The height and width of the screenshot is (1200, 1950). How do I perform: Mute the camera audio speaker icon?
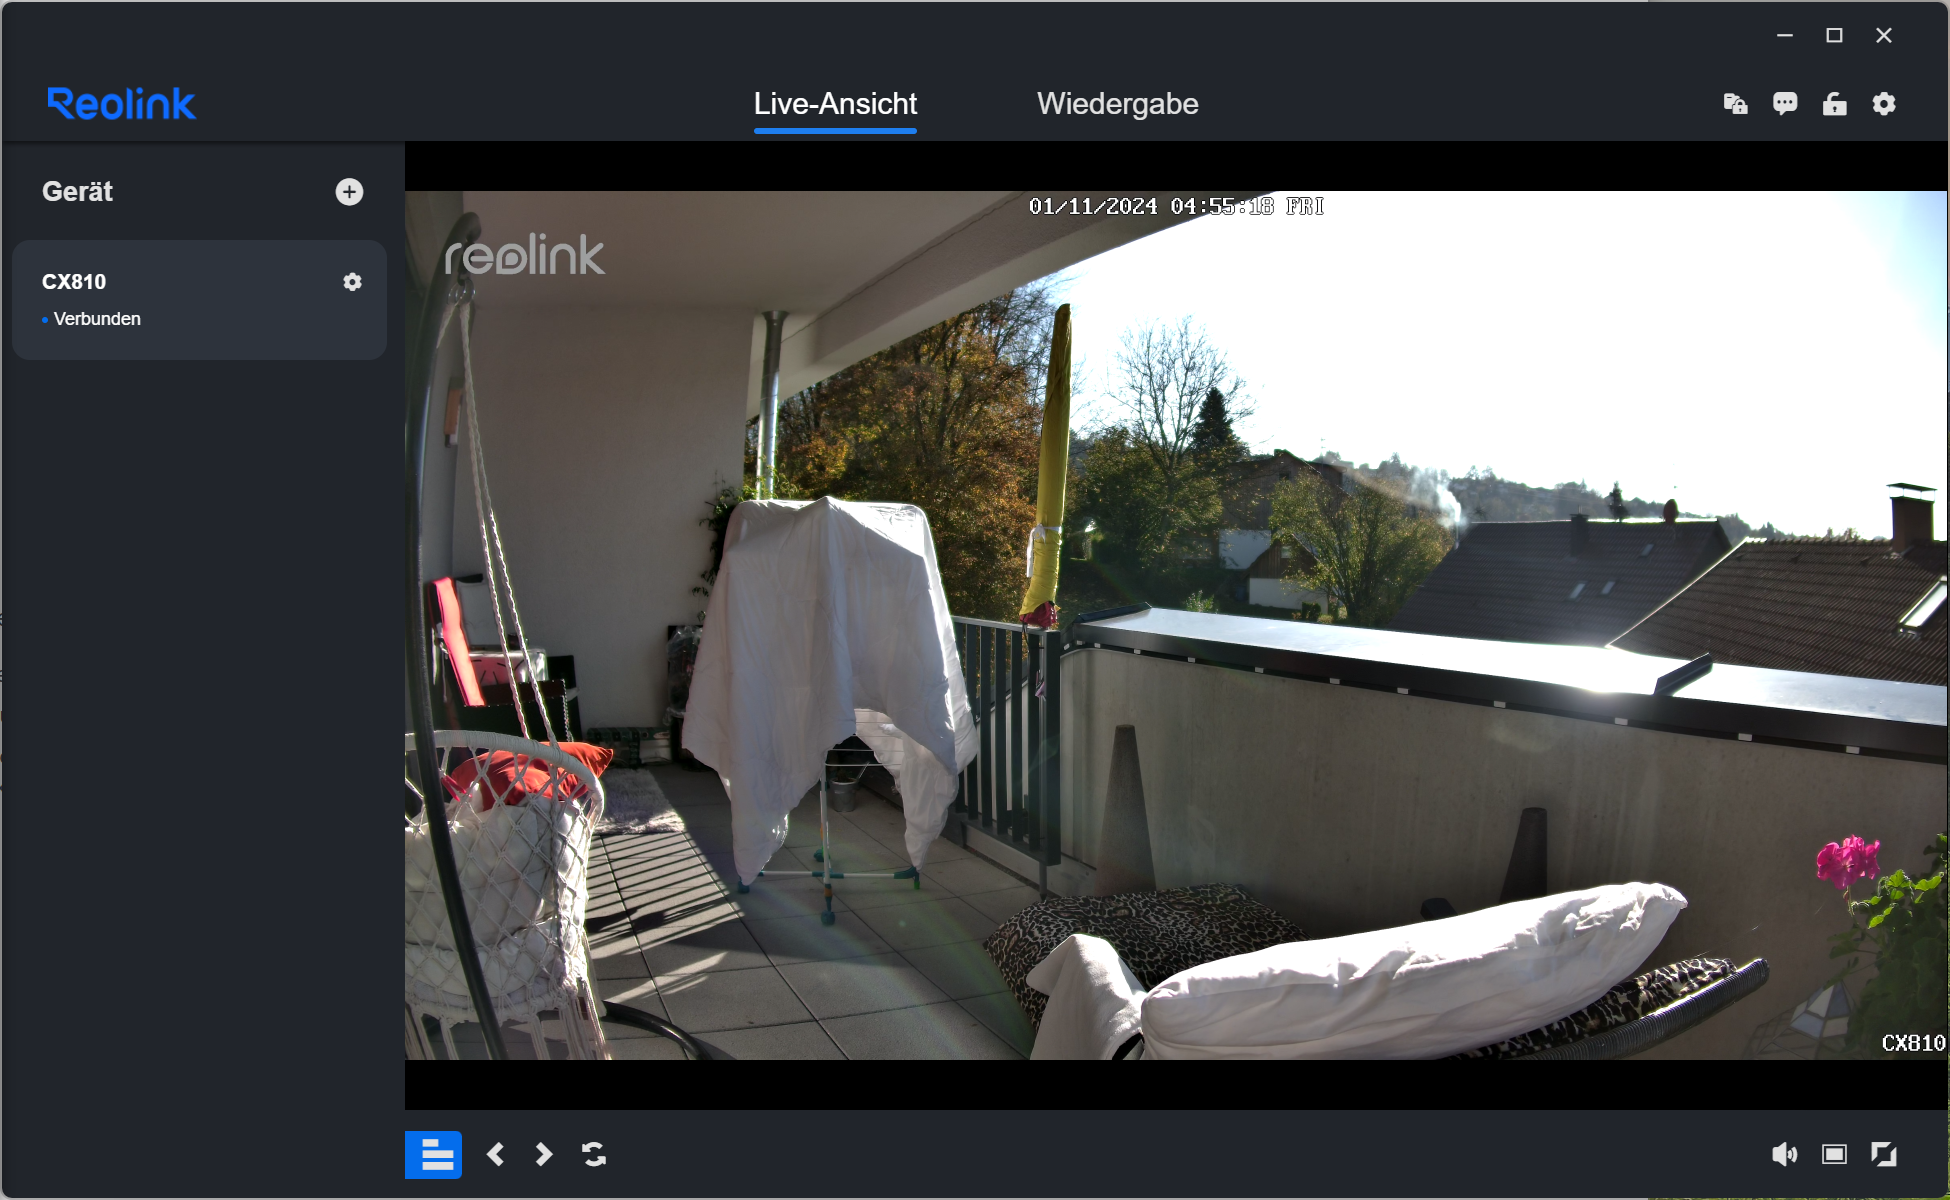click(1784, 1155)
